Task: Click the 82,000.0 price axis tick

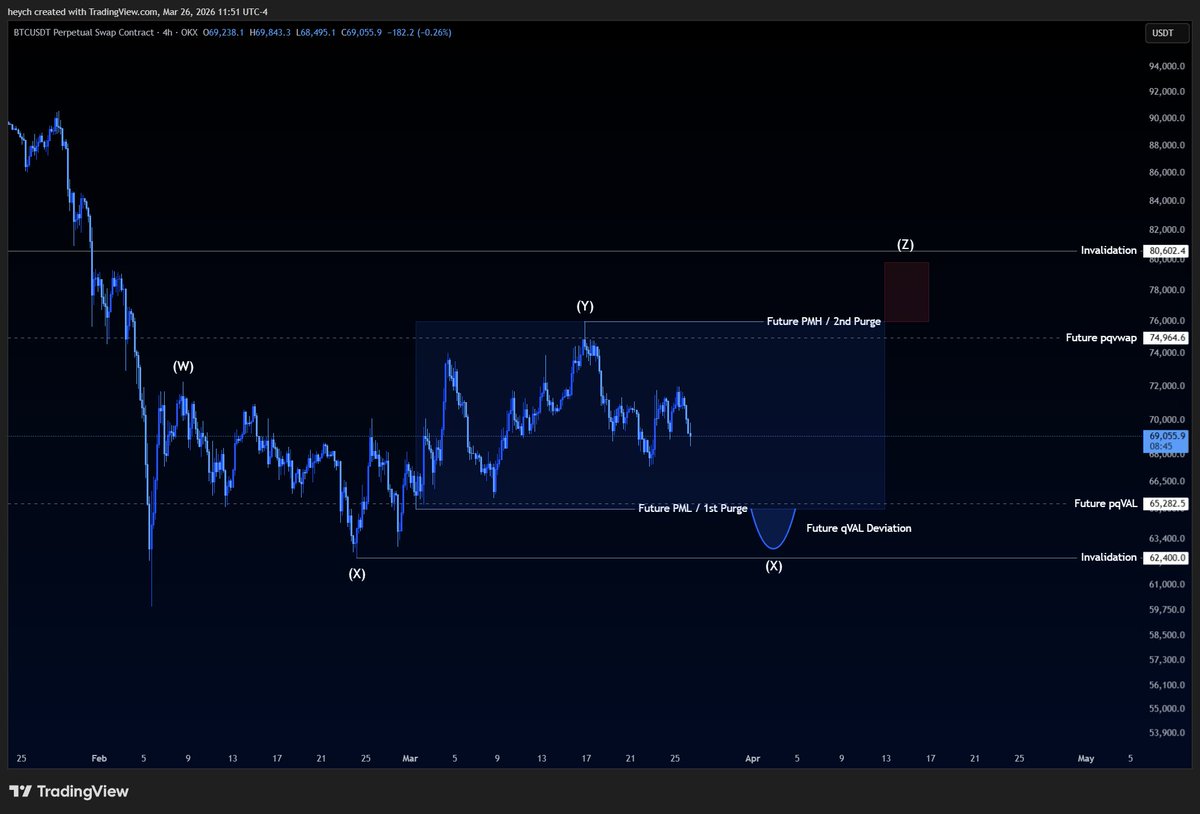Action: pyautogui.click(x=1167, y=229)
